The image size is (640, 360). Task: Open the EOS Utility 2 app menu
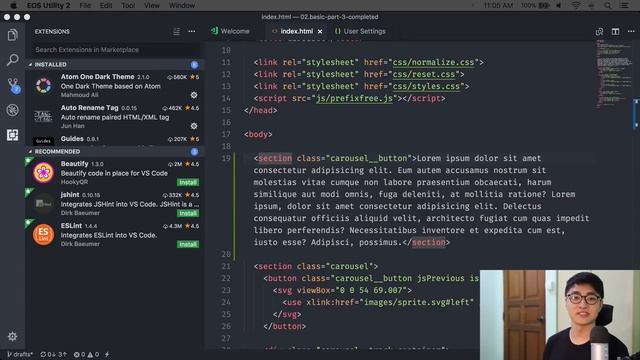(x=49, y=5)
